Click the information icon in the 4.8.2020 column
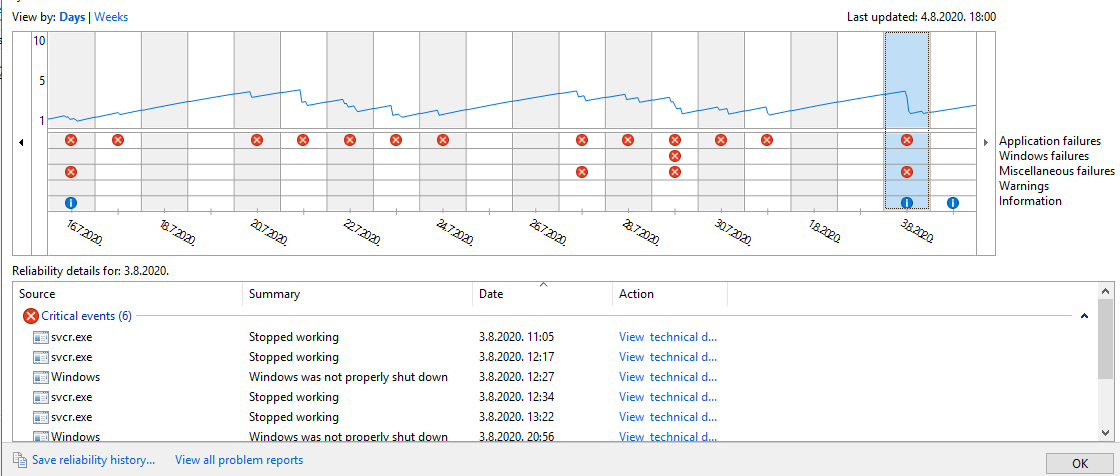The image size is (1120, 476). (x=953, y=203)
